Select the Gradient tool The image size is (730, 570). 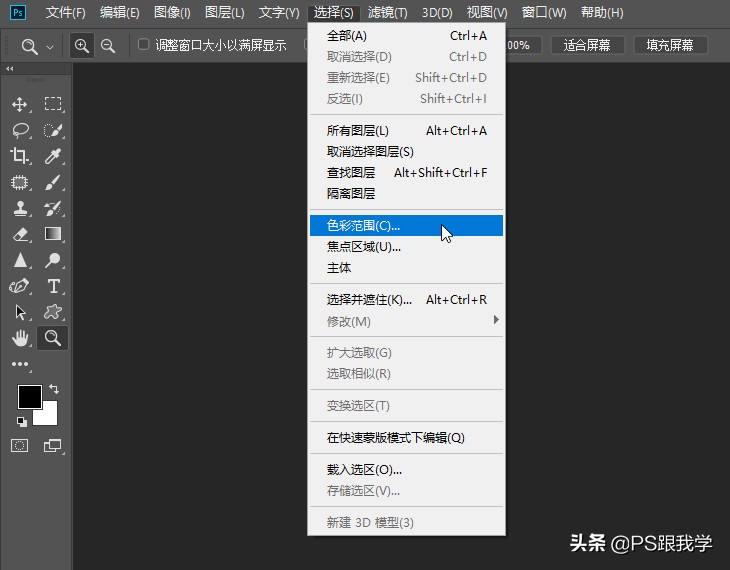pos(53,234)
